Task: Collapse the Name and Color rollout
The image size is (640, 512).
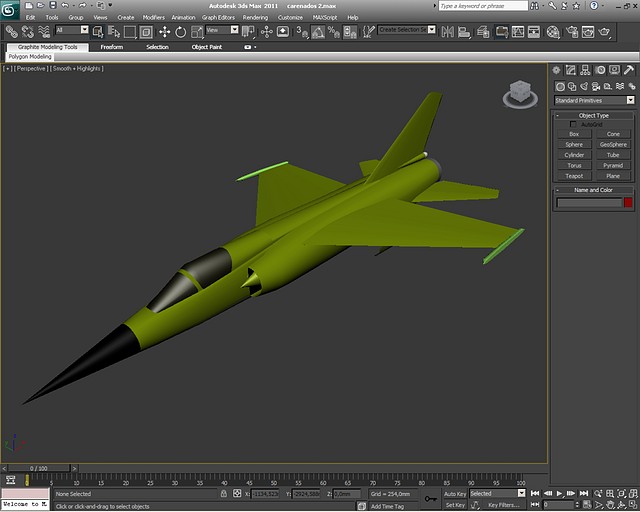Action: (x=593, y=190)
